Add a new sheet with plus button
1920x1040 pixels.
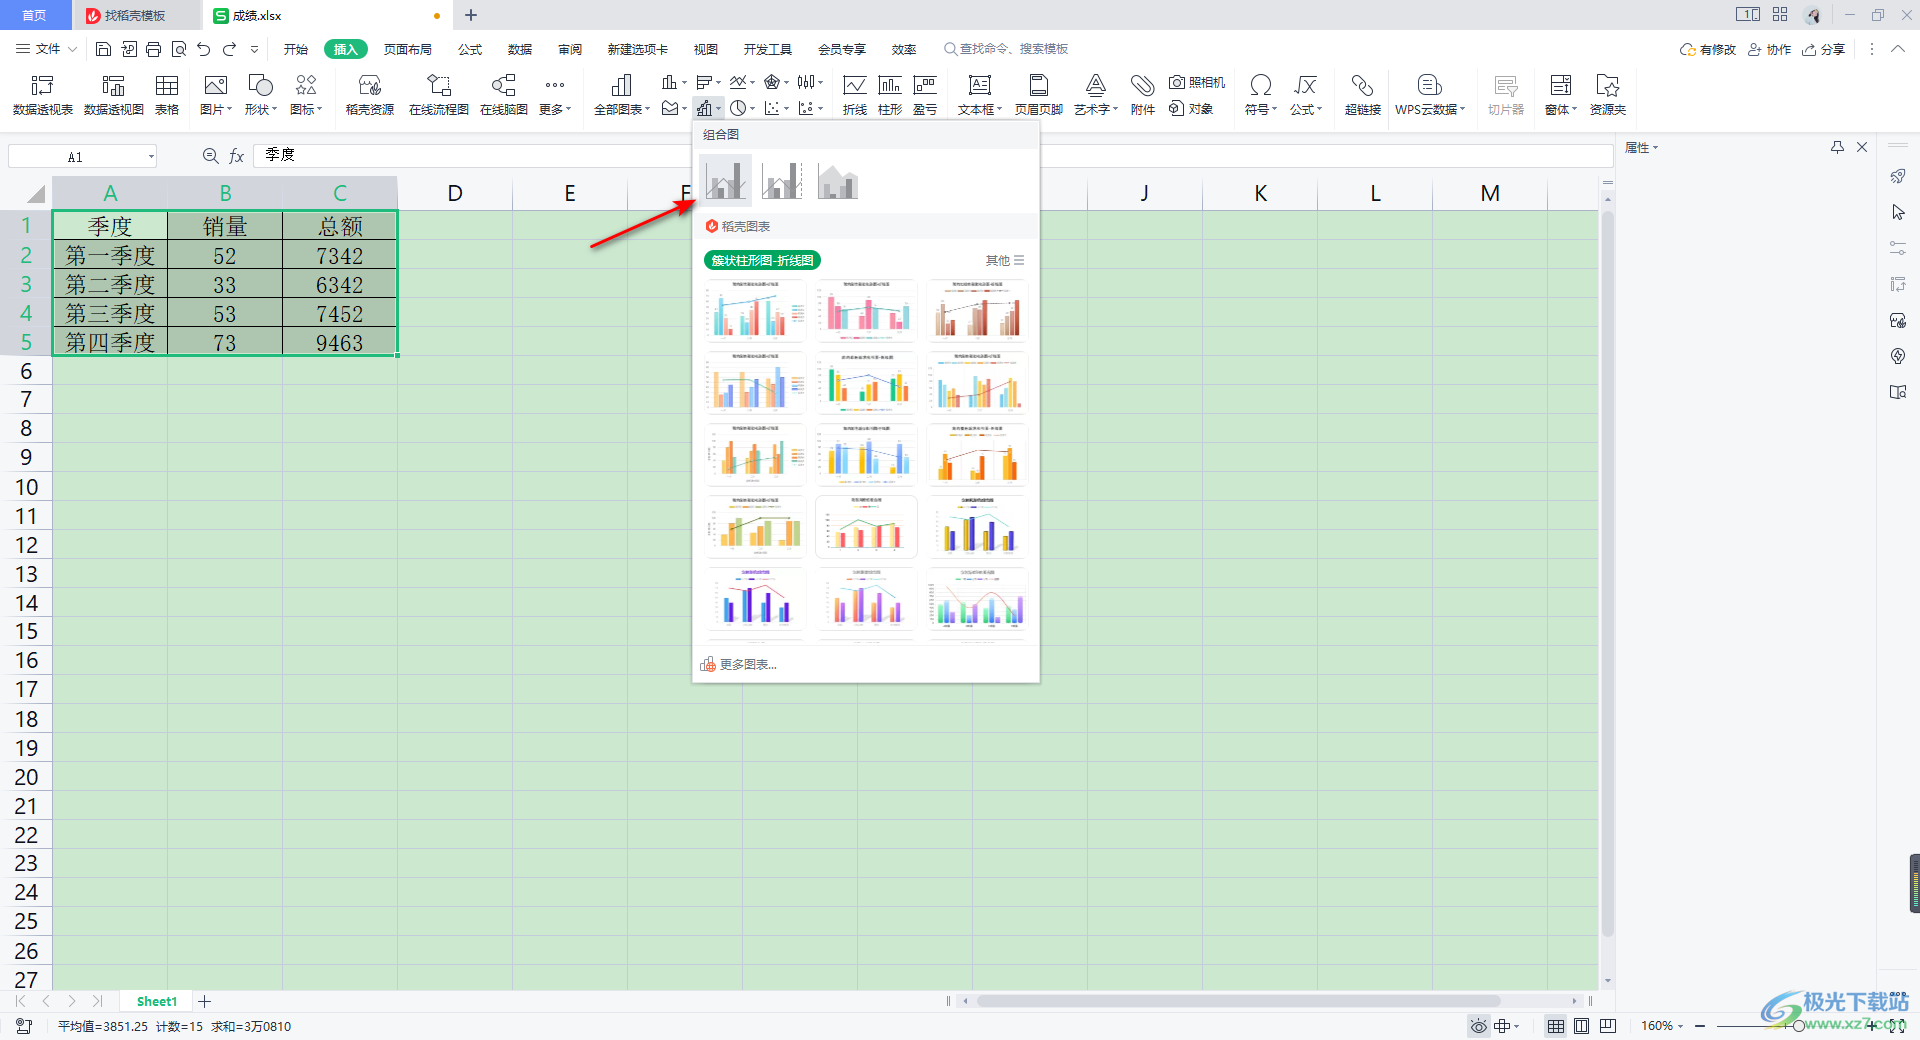205,1001
